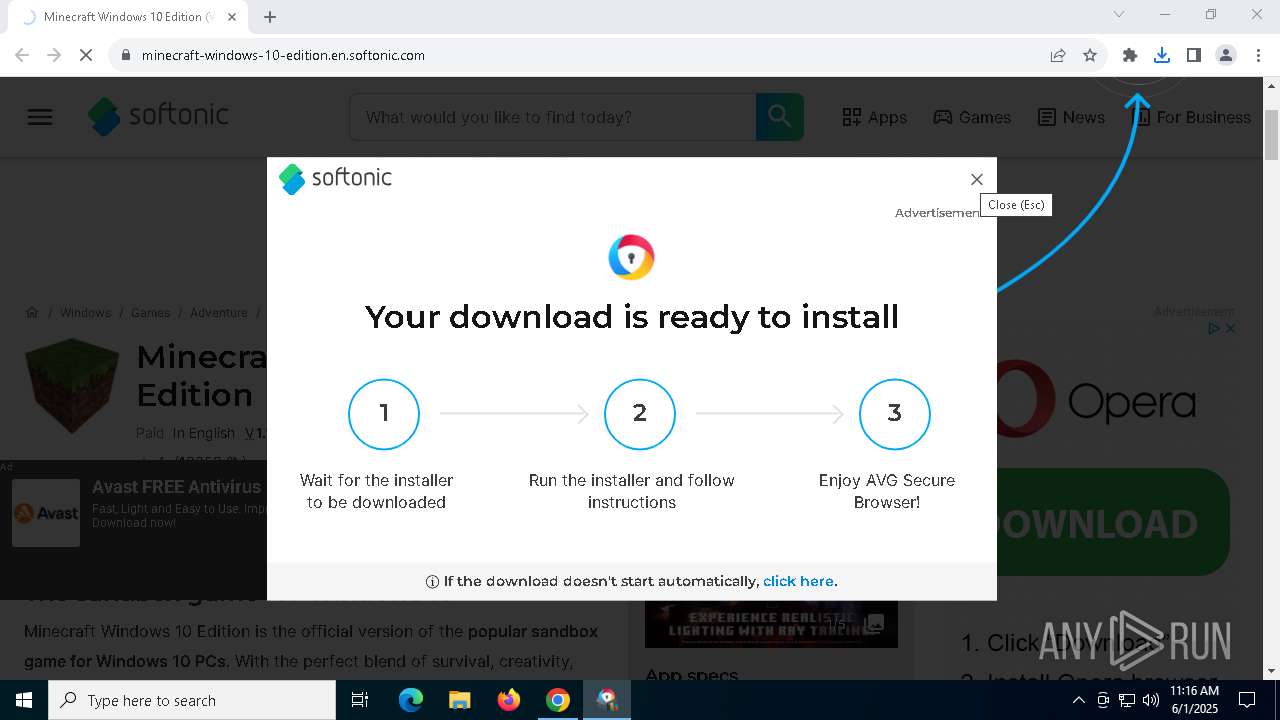Expand the tab search chevron
The image size is (1280, 720).
click(x=1119, y=14)
